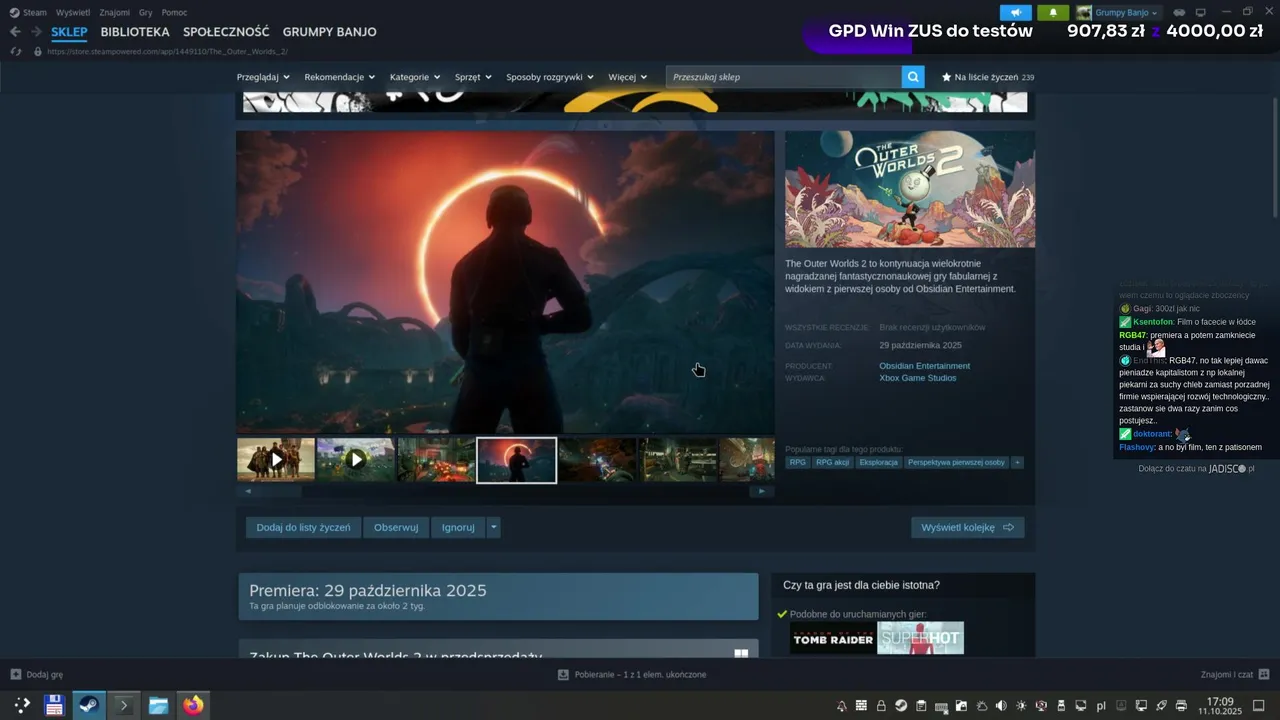Click the Perspektywa pierwszej osoby tag
The height and width of the screenshot is (720, 1280).
click(956, 463)
